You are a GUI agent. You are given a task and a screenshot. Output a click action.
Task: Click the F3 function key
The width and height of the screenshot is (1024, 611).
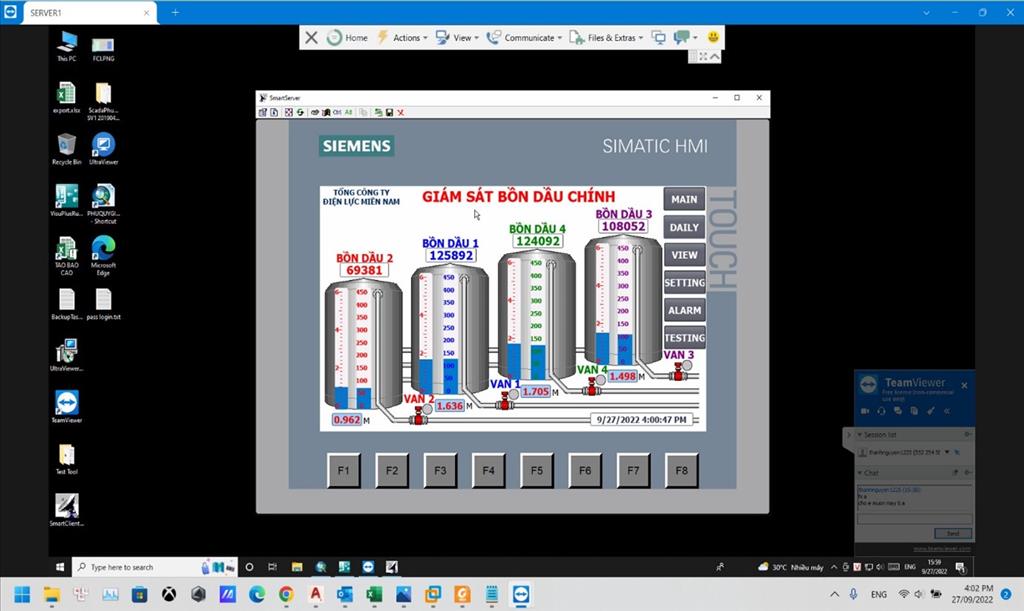(x=440, y=470)
